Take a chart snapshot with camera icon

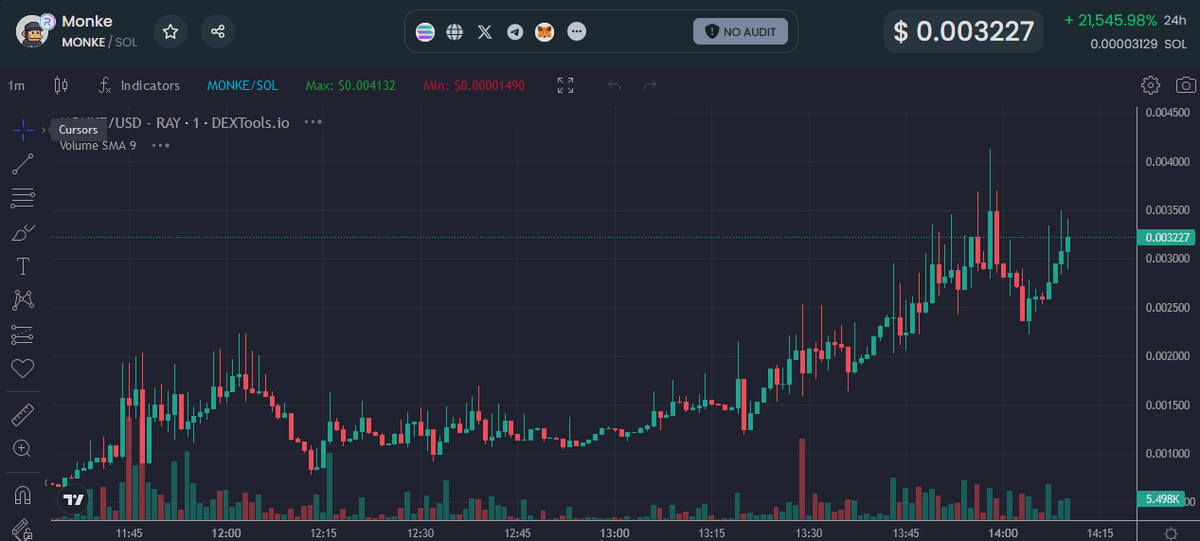click(x=1184, y=85)
